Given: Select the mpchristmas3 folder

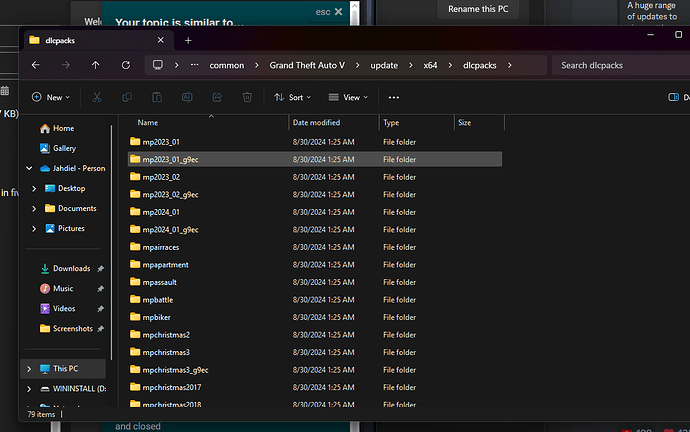Looking at the screenshot, I should pyautogui.click(x=315, y=352).
